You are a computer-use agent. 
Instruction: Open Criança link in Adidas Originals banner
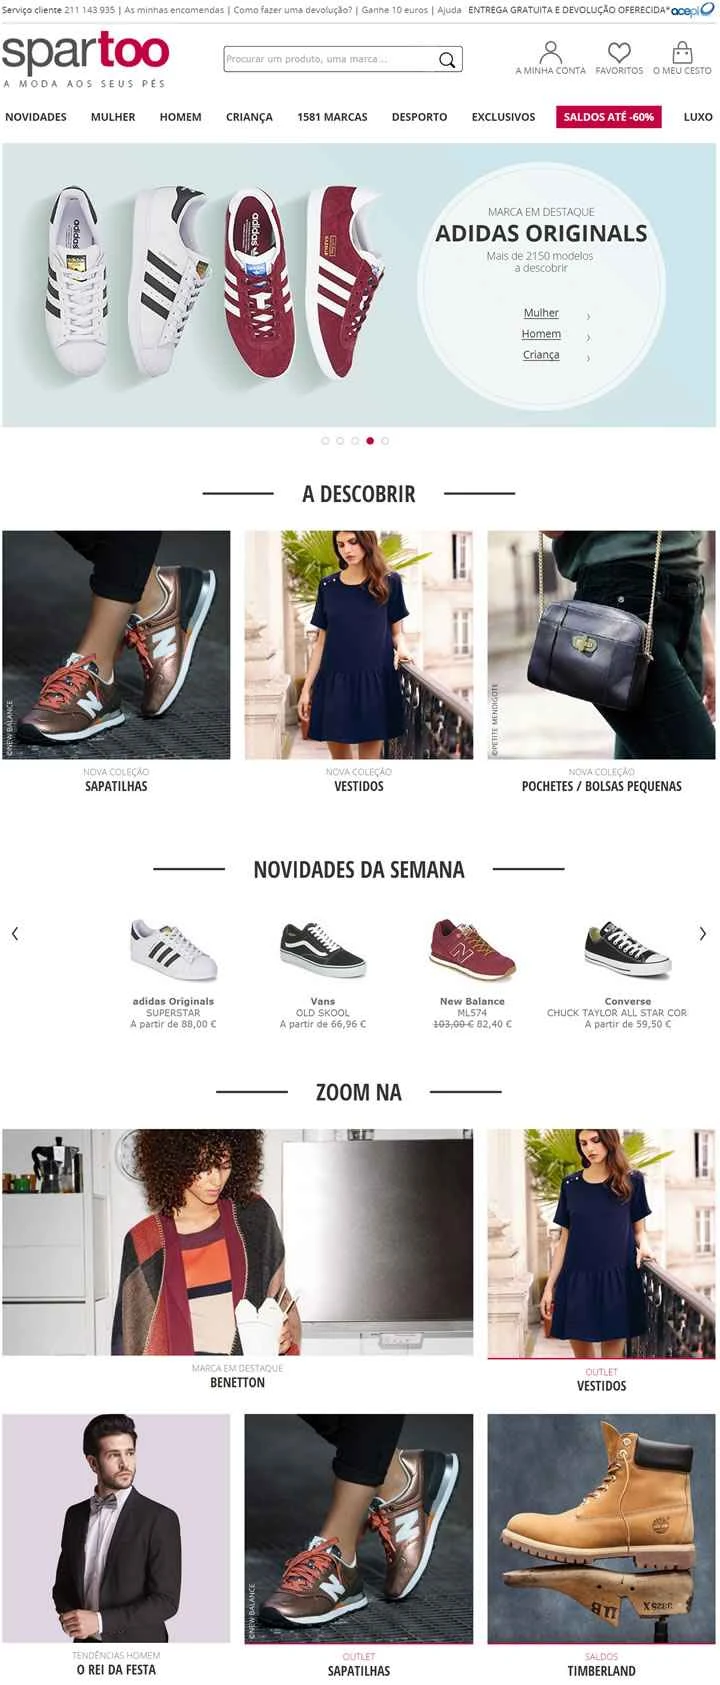coord(541,355)
